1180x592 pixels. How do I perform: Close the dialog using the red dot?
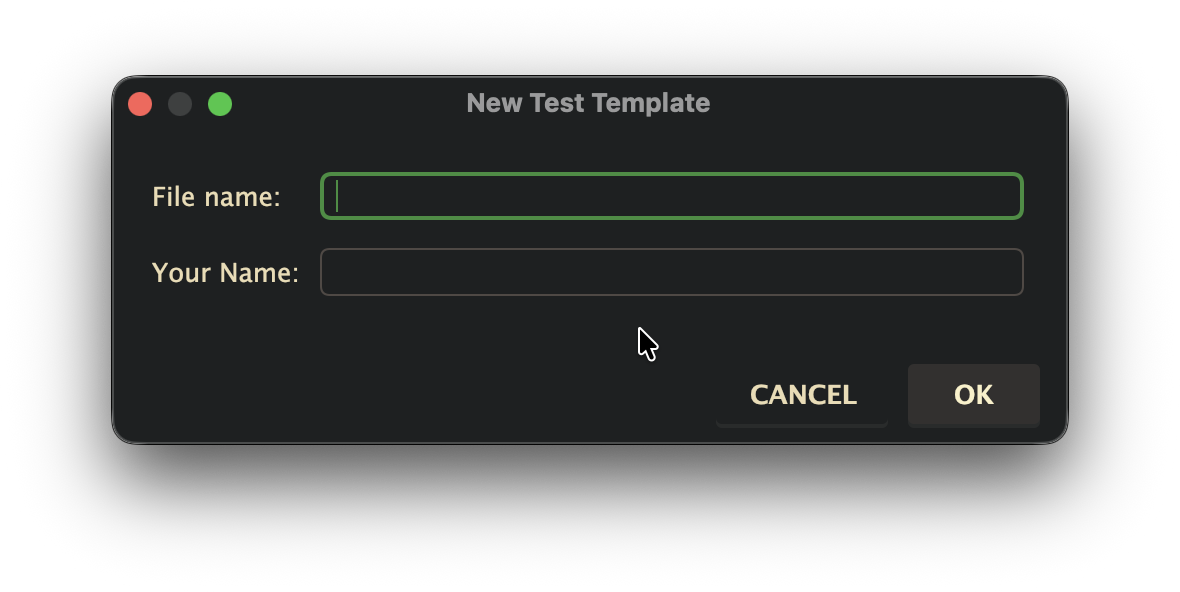[140, 104]
